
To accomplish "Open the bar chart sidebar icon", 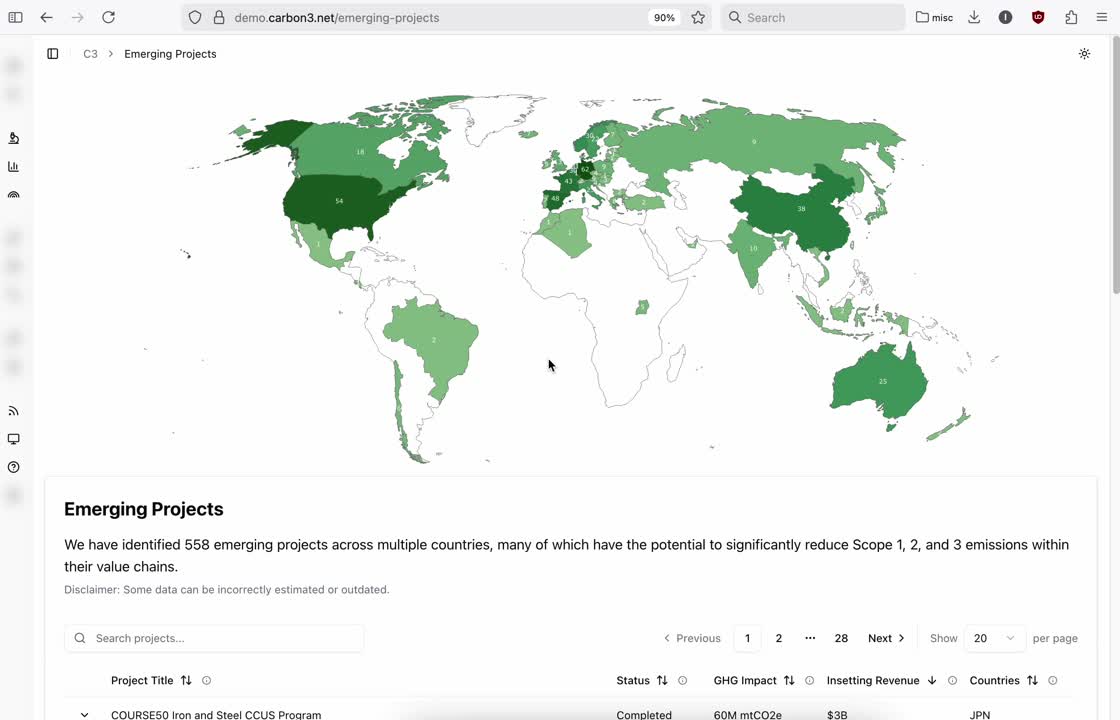I will click(14, 166).
